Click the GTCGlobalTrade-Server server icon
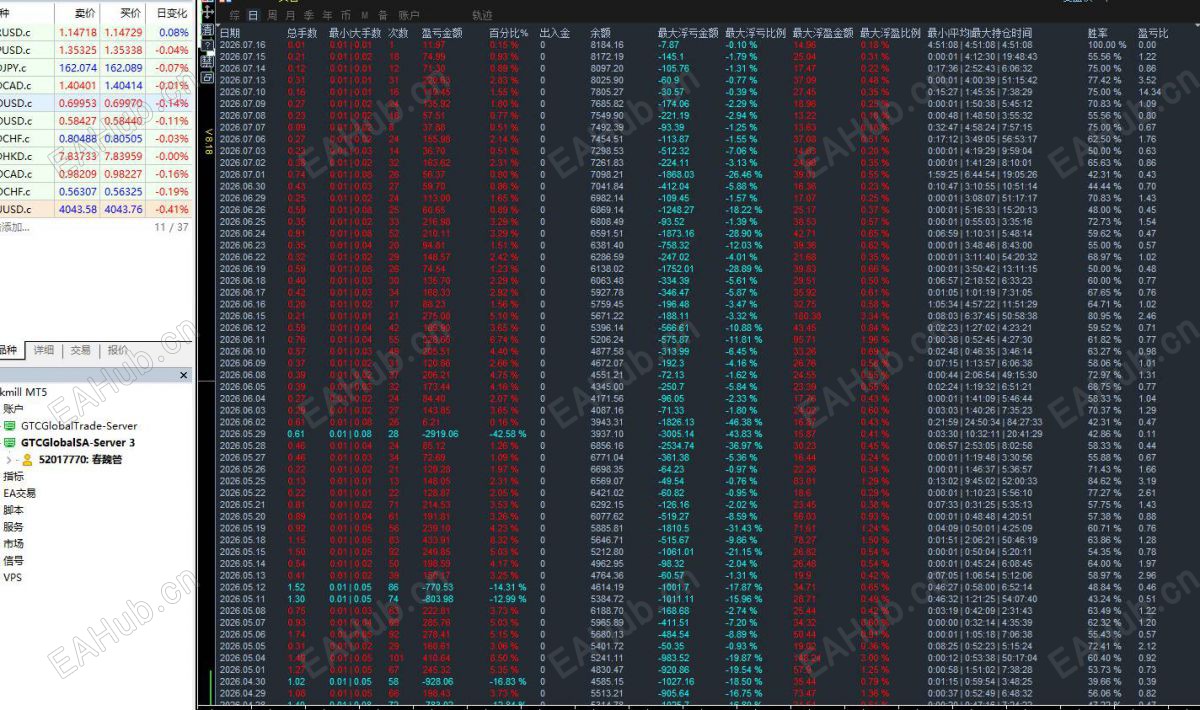1200x710 pixels. [10, 425]
